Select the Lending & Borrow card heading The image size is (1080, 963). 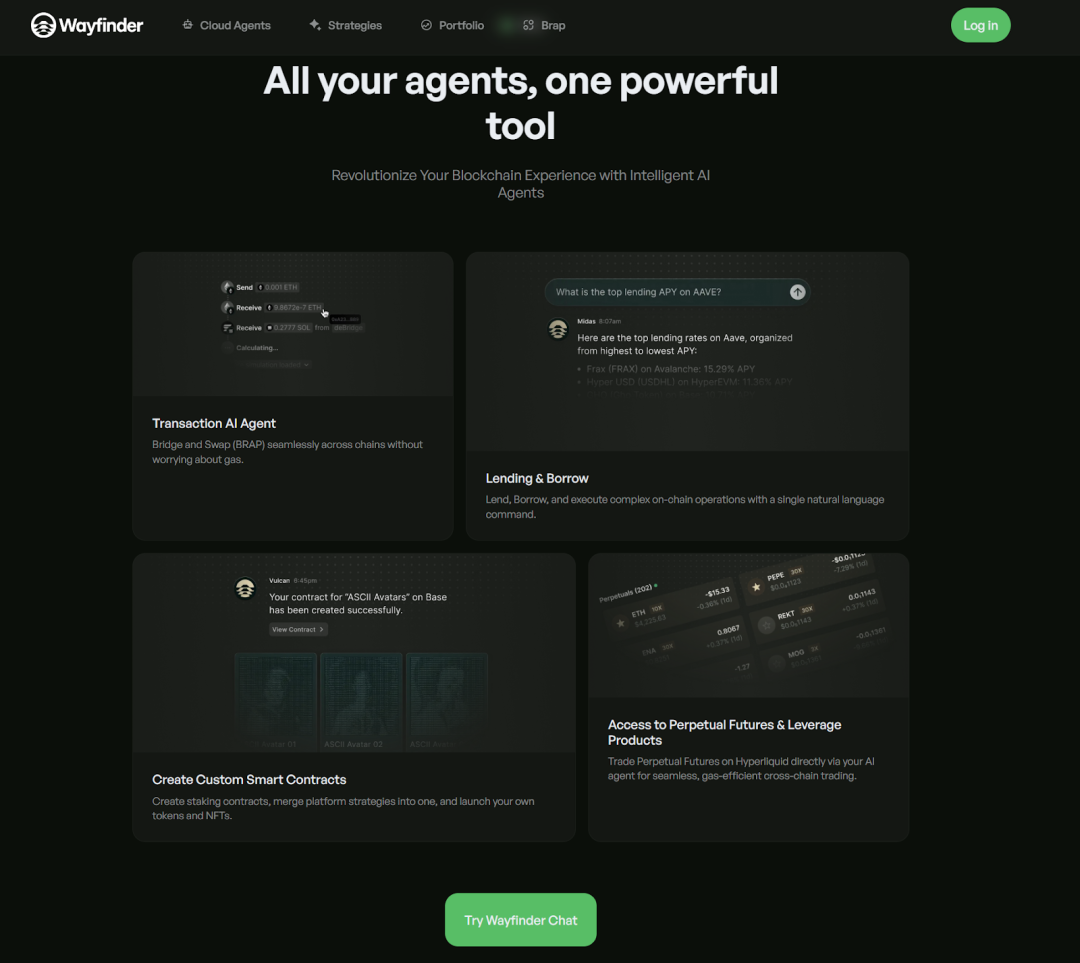click(537, 479)
